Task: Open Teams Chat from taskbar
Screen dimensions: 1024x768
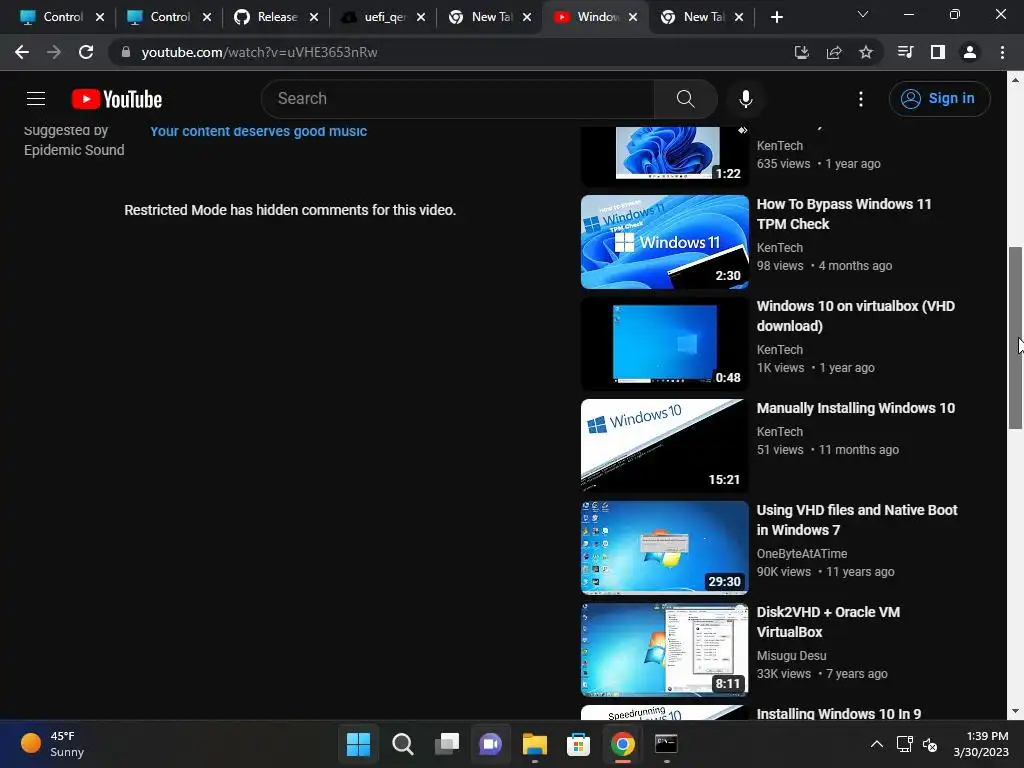Action: (490, 744)
